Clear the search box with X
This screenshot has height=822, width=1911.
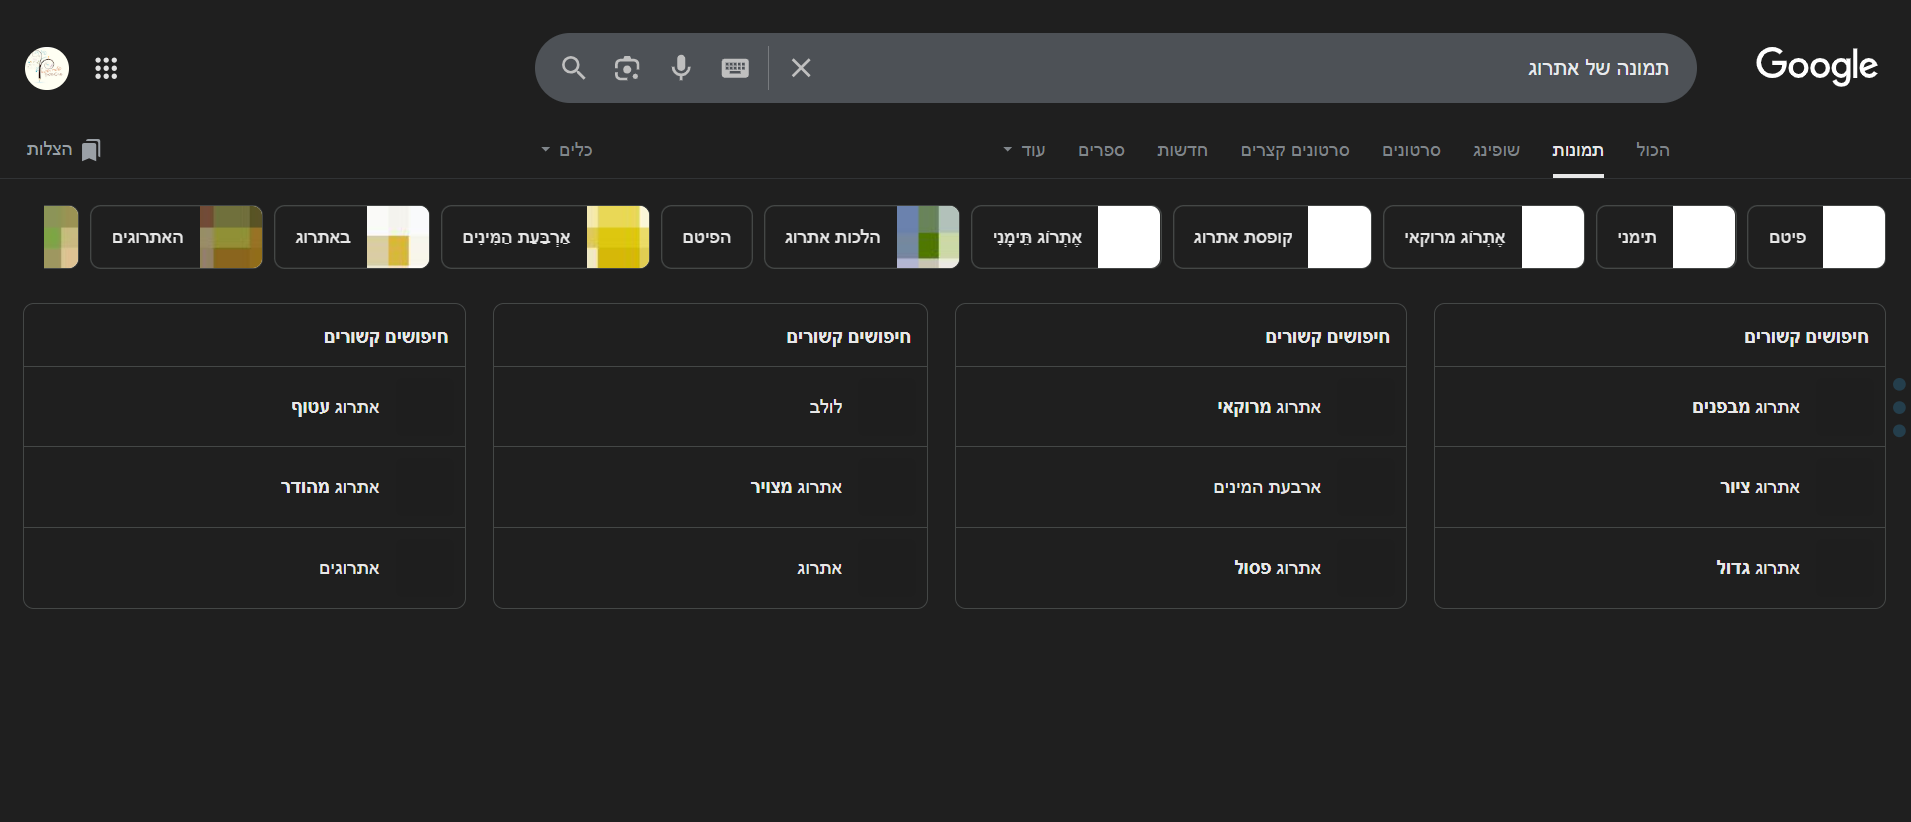(x=801, y=68)
